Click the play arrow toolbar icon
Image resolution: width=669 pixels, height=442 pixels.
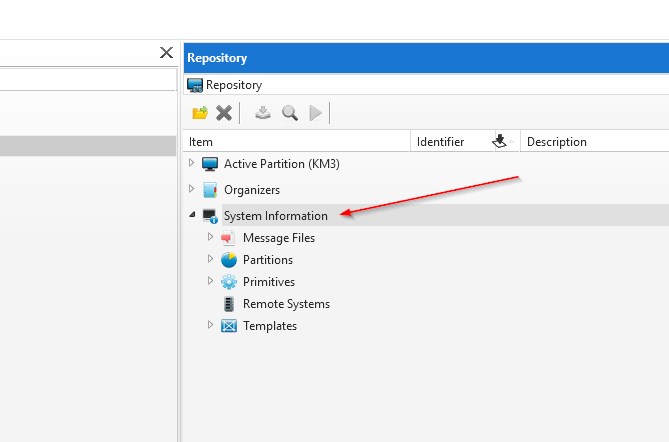pyautogui.click(x=316, y=113)
